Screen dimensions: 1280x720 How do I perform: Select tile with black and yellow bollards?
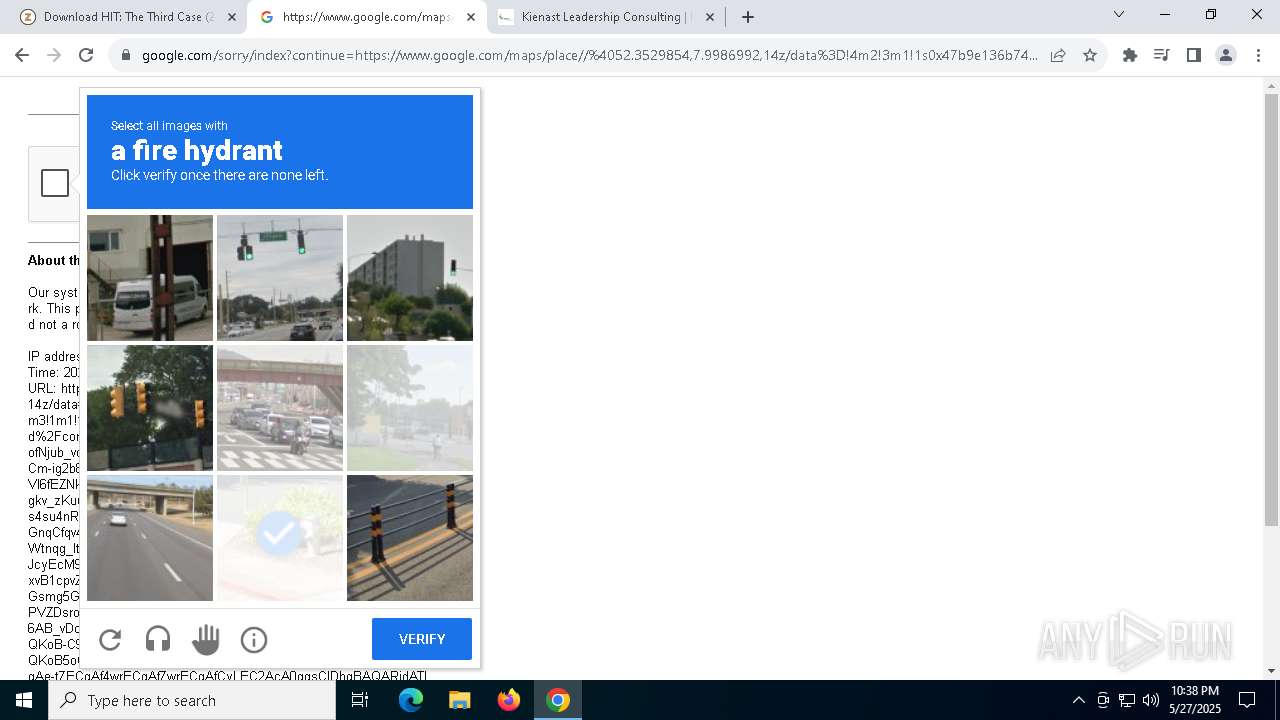coord(410,538)
